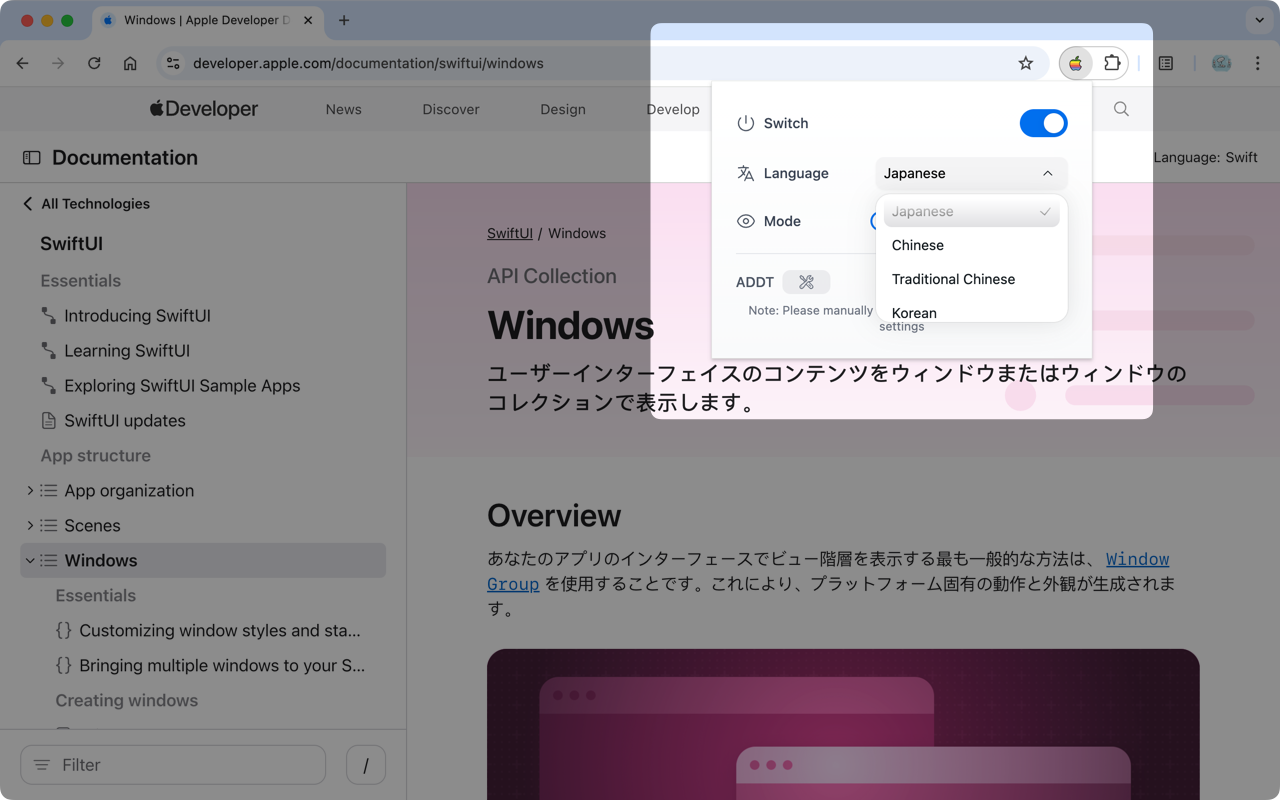Click App structure section heading
Viewport: 1280px width, 800px height.
(95, 455)
